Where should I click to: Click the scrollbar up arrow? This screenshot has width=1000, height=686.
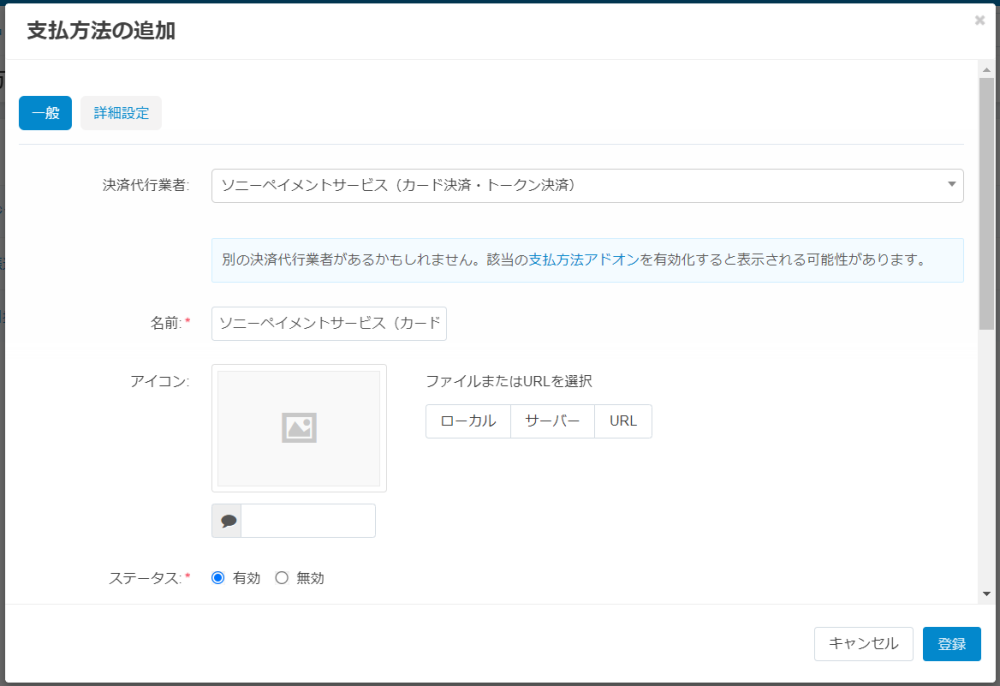(987, 69)
